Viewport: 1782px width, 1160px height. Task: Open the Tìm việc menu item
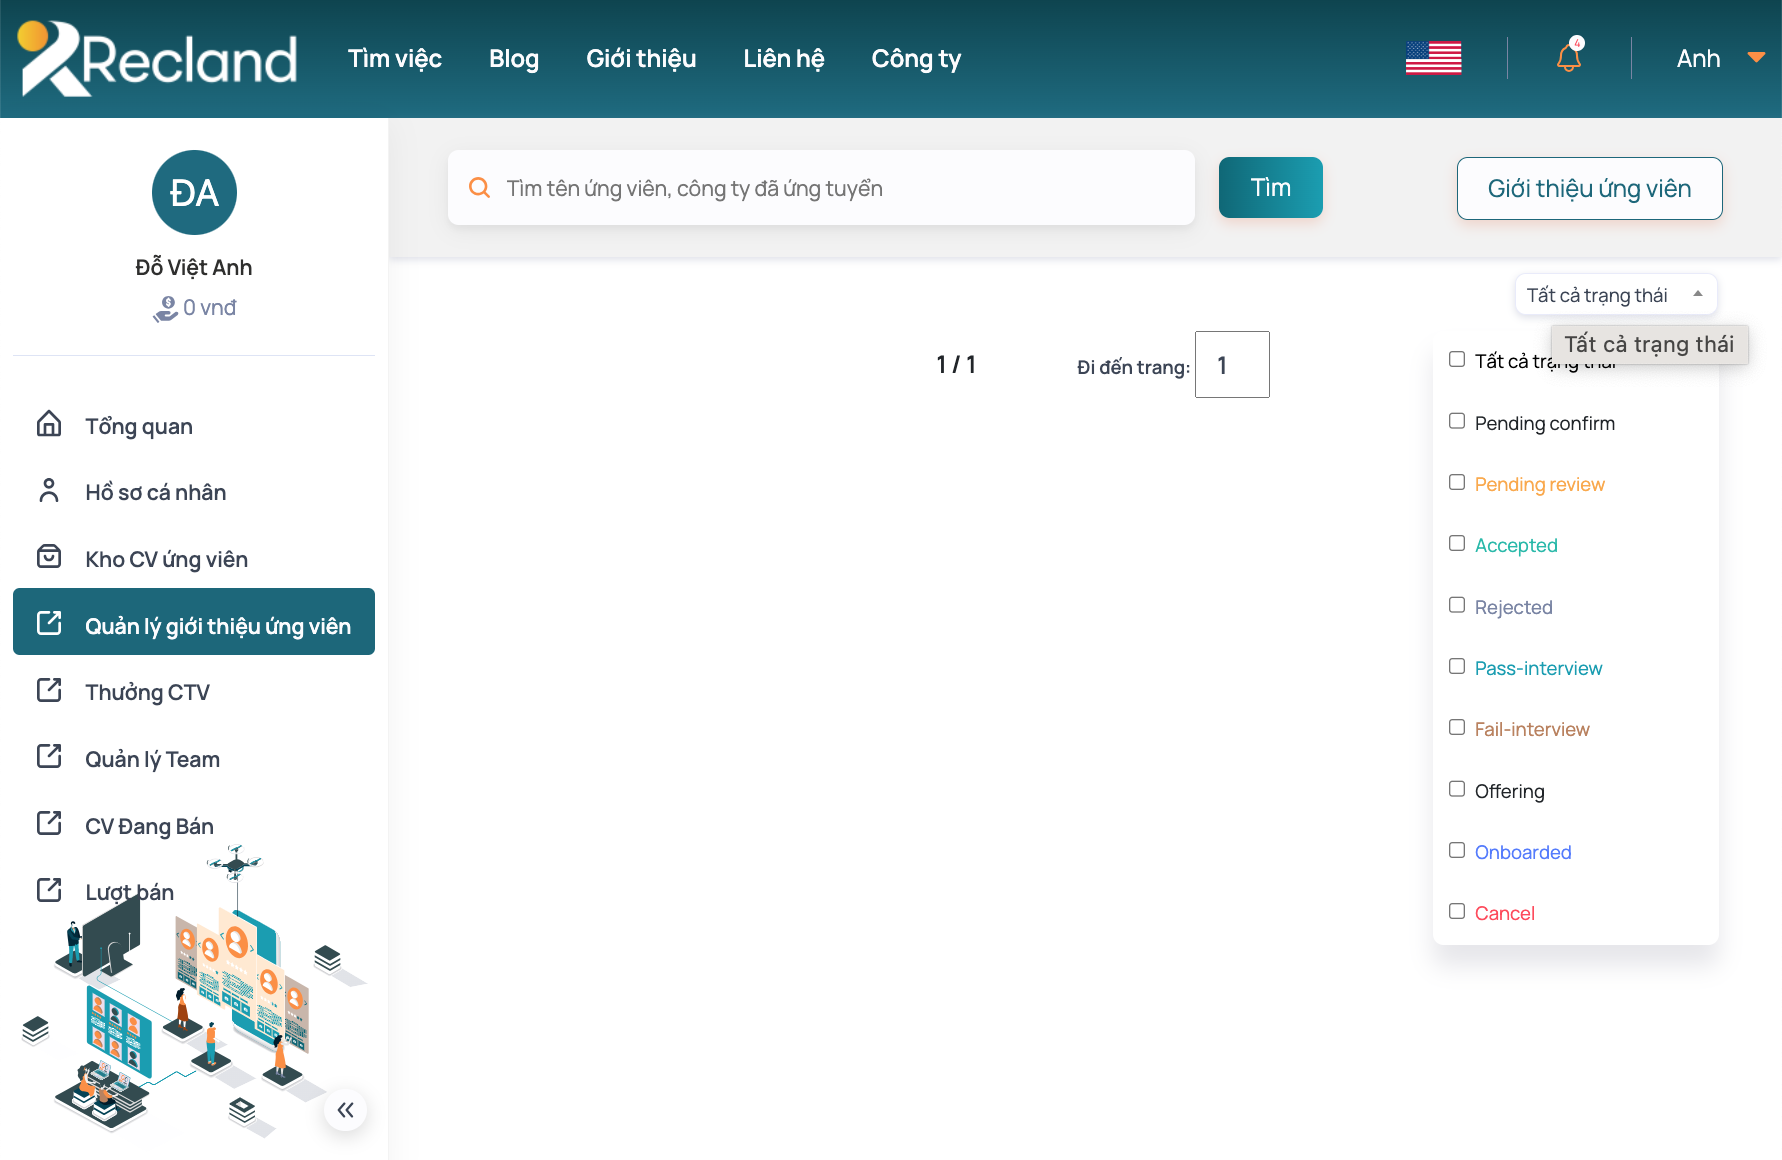pos(394,59)
